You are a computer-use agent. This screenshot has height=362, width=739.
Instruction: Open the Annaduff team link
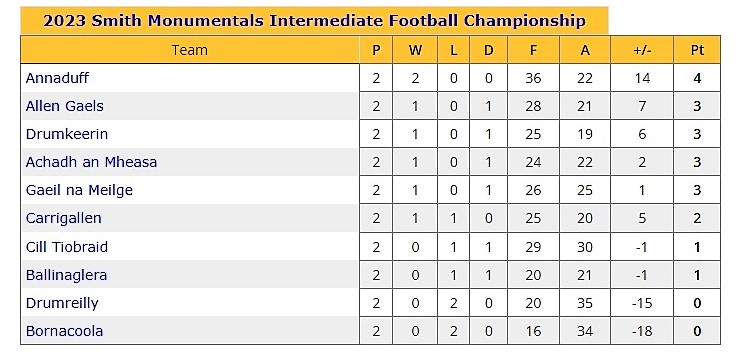57,78
